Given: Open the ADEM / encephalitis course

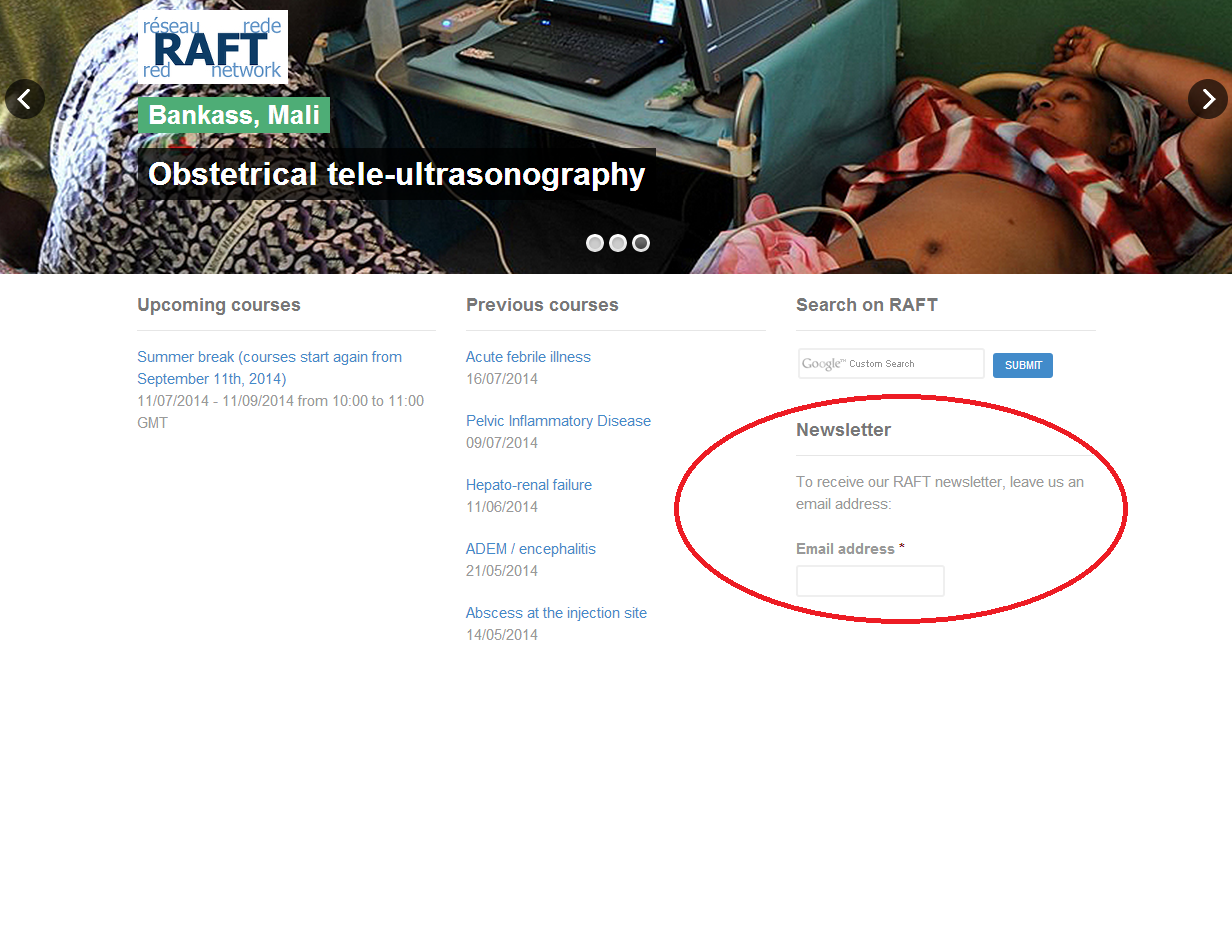Looking at the screenshot, I should pos(531,549).
